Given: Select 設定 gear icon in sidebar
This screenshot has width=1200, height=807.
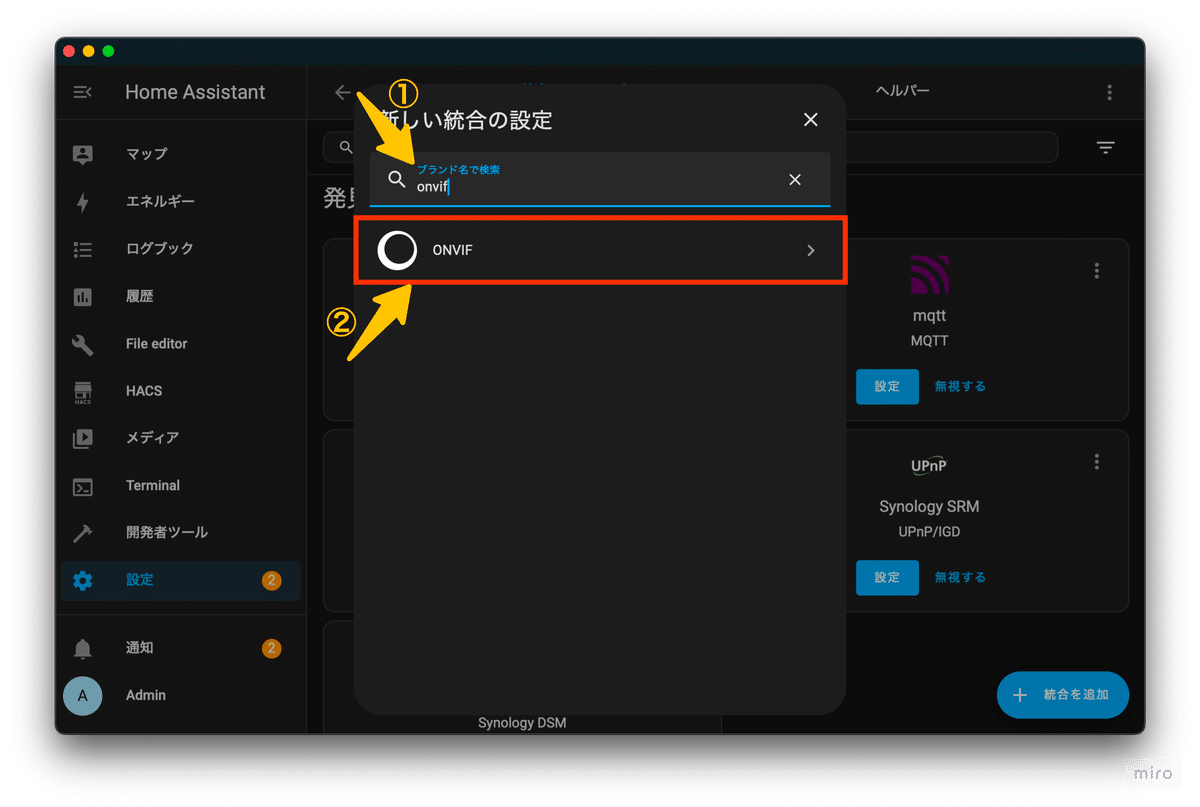Looking at the screenshot, I should (x=83, y=580).
